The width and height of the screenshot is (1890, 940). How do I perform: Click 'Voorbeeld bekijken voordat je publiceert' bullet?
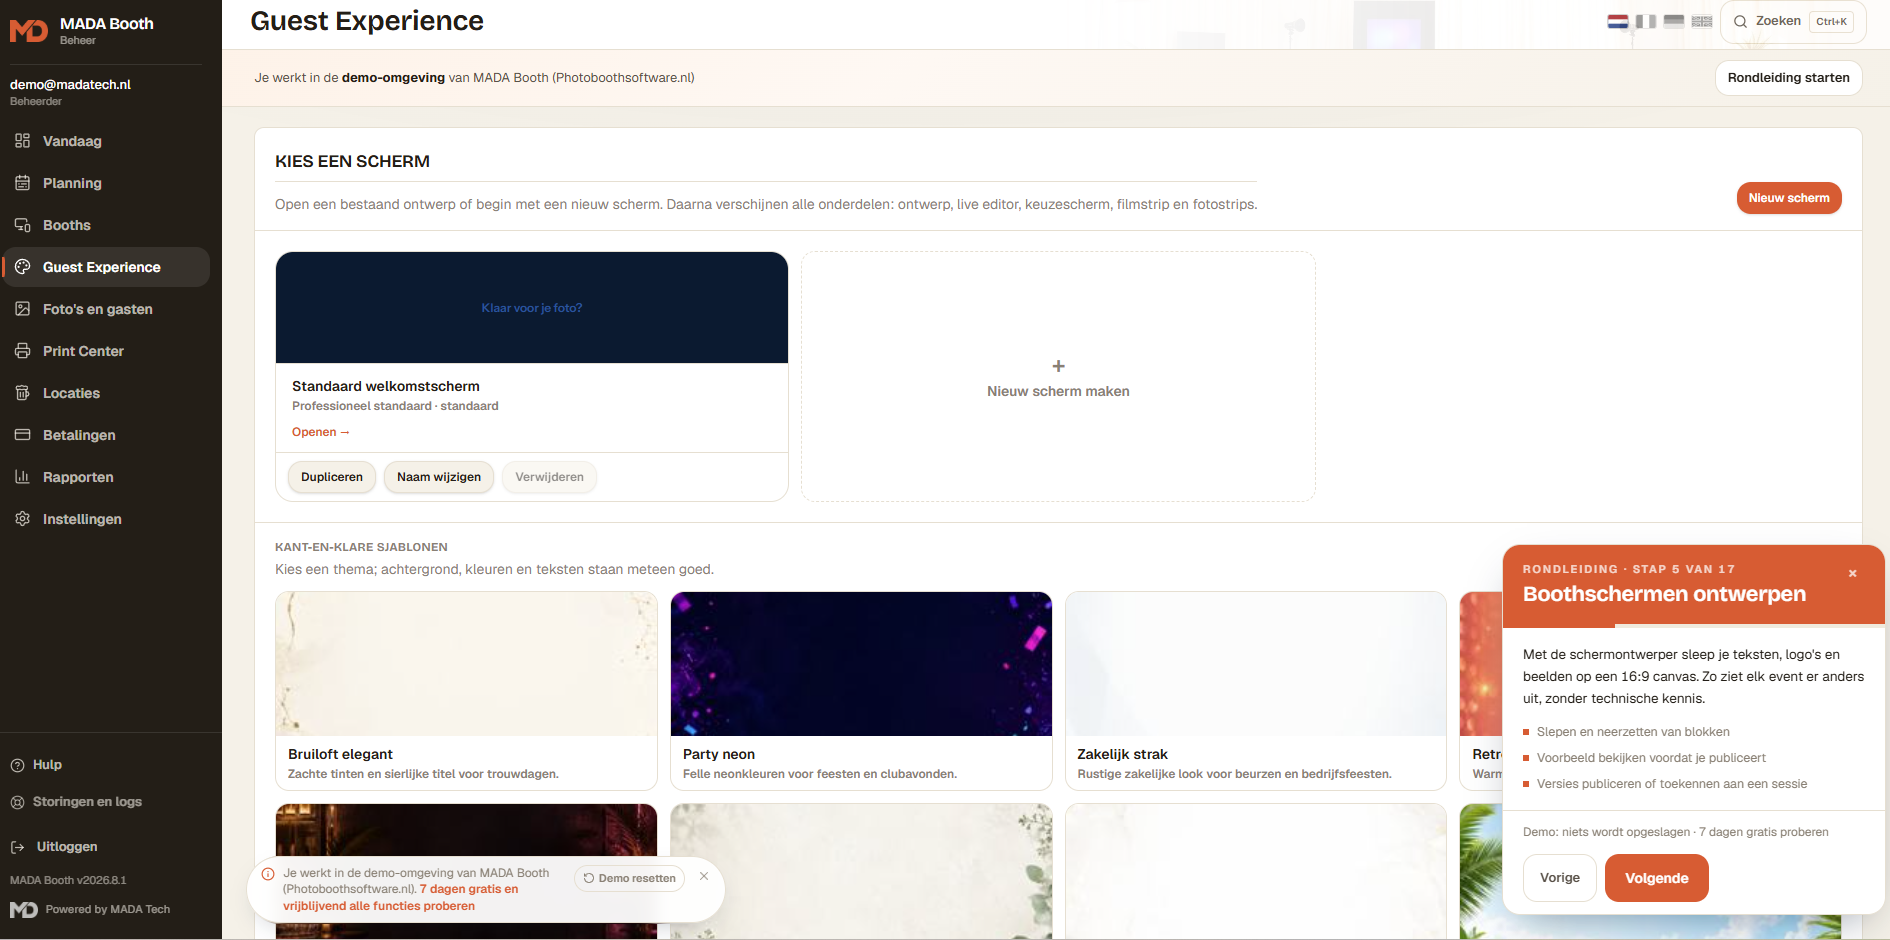coord(1651,758)
